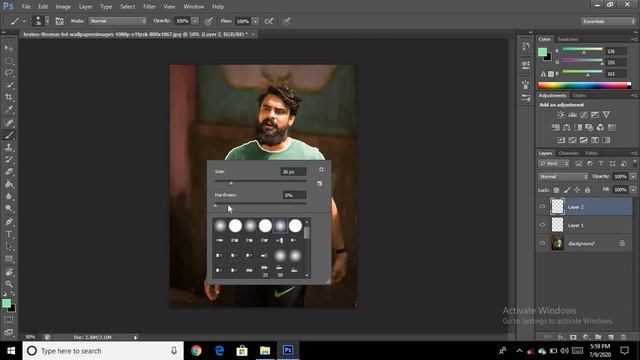Open brush Mode dropdown in options bar
The image size is (640, 360).
(118, 21)
